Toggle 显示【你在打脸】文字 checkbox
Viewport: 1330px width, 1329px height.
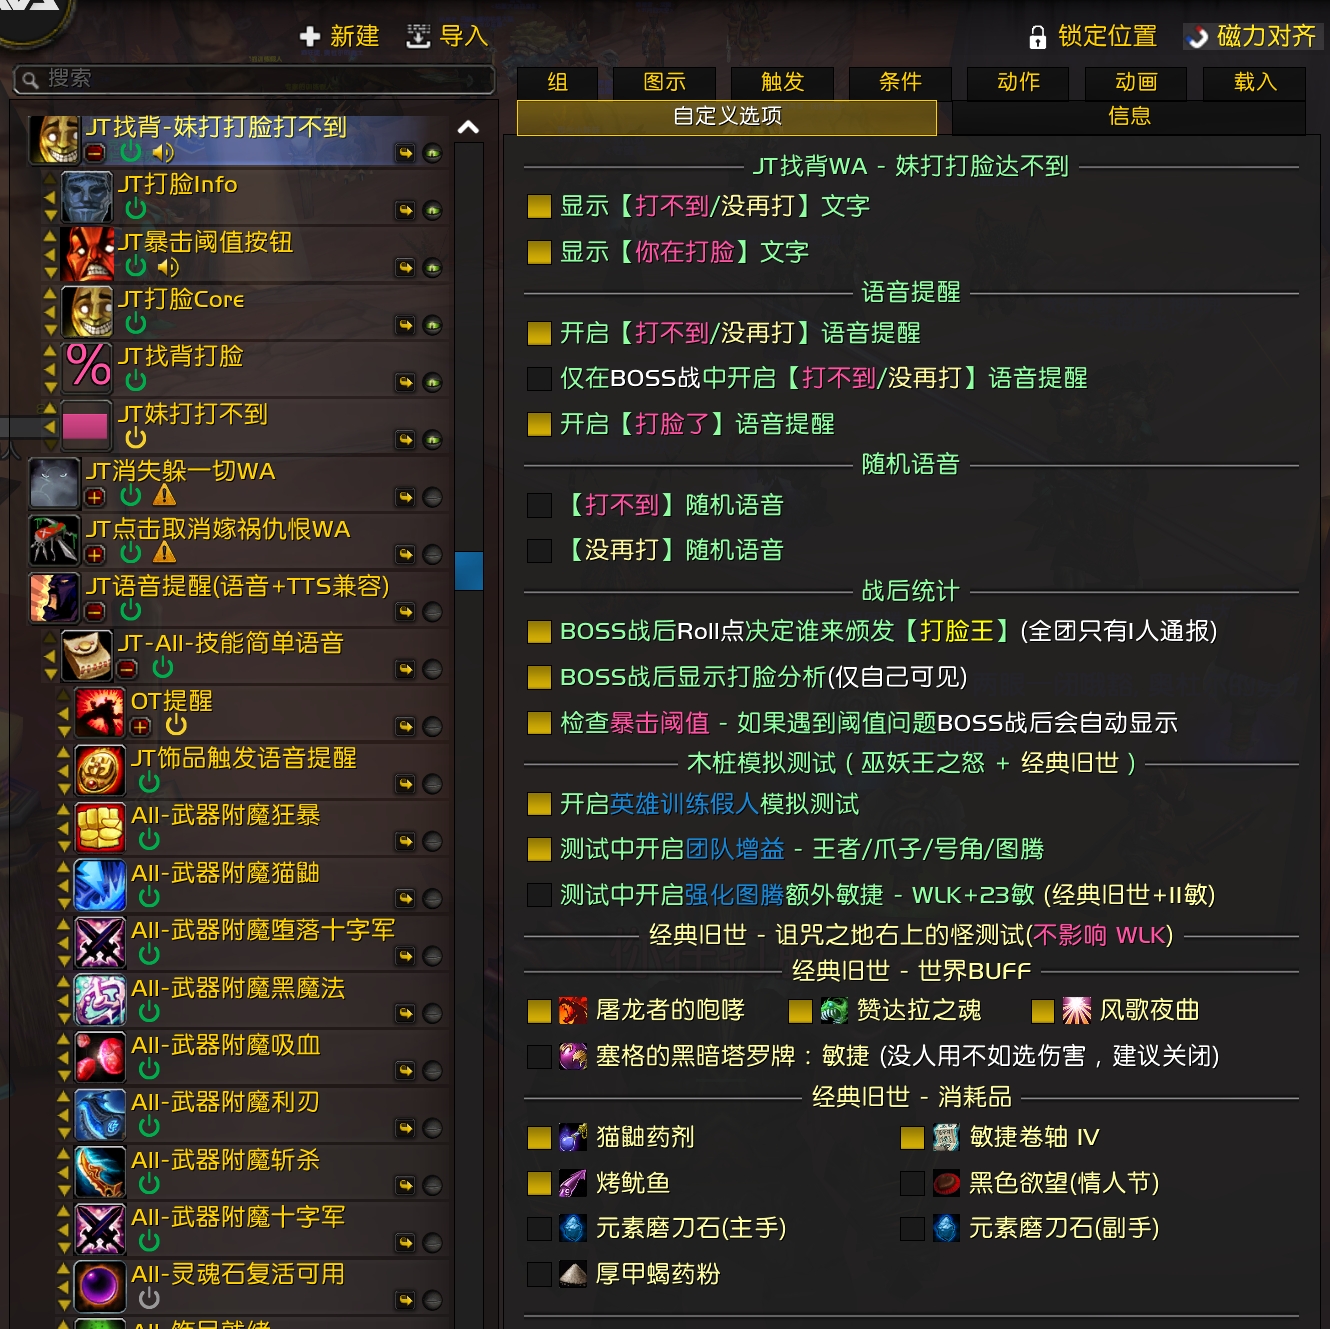tap(539, 252)
